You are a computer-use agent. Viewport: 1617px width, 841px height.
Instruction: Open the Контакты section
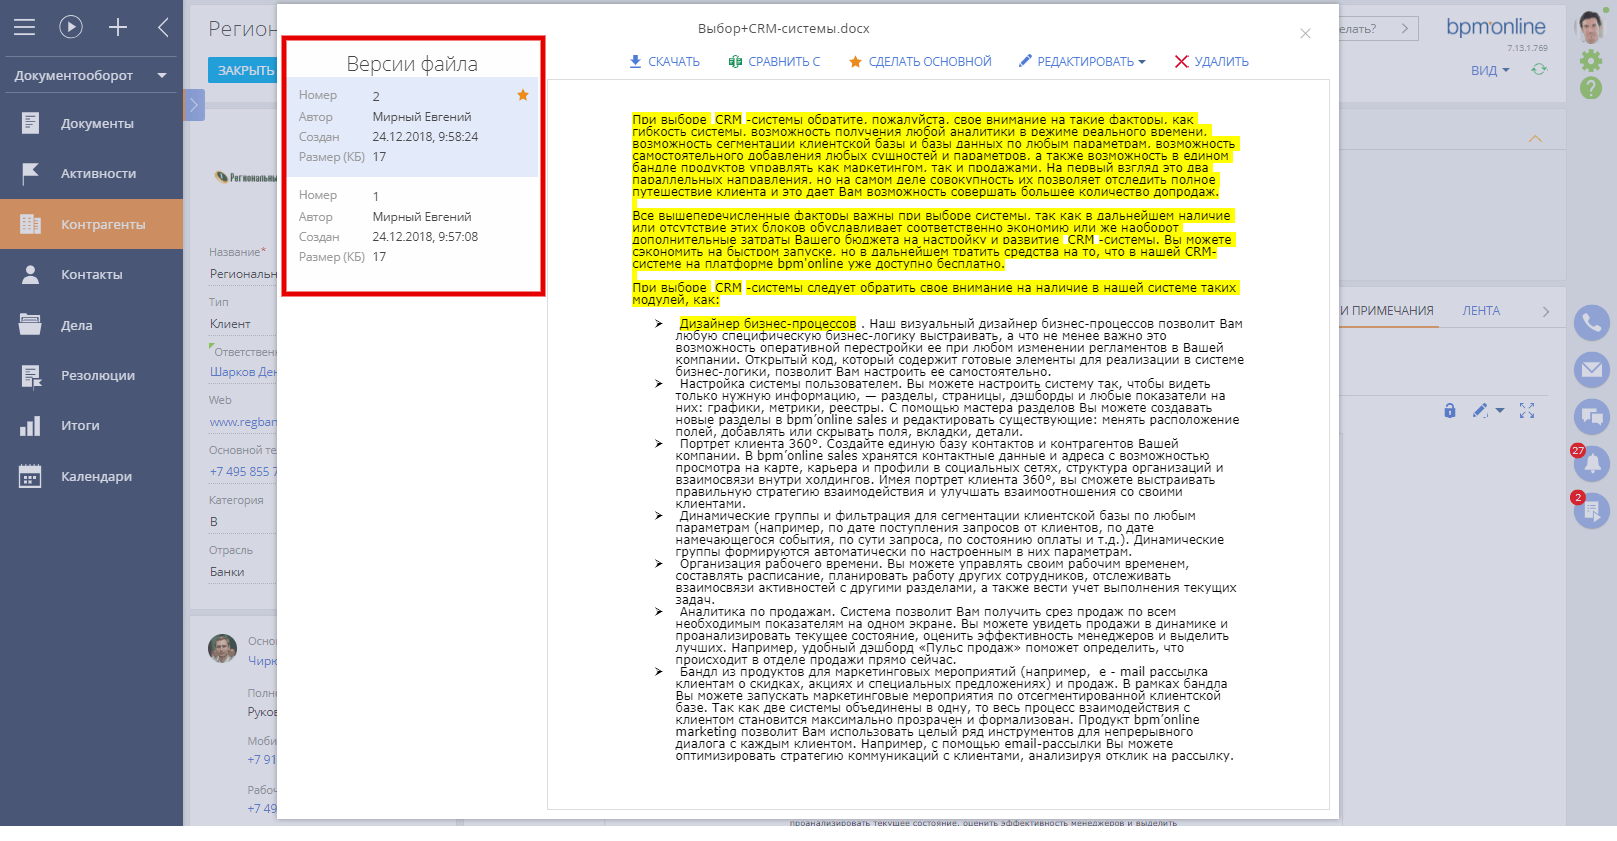coord(91,274)
